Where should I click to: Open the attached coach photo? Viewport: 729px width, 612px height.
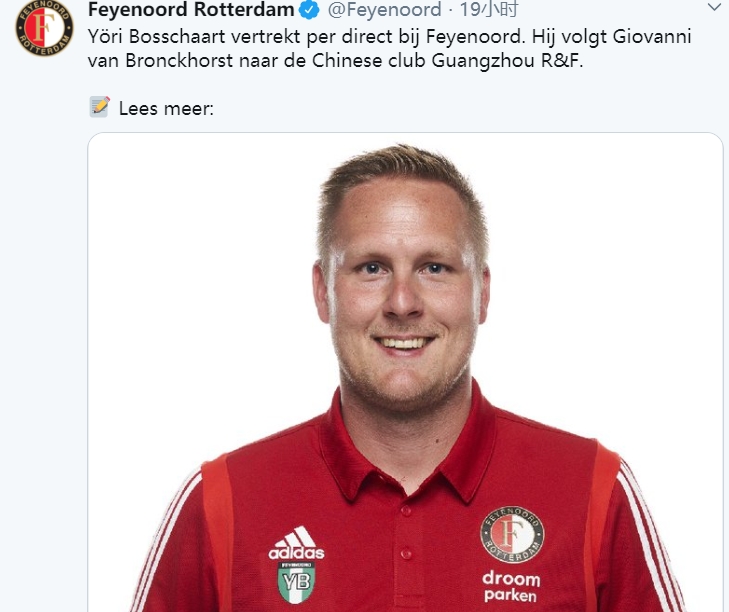click(x=405, y=372)
